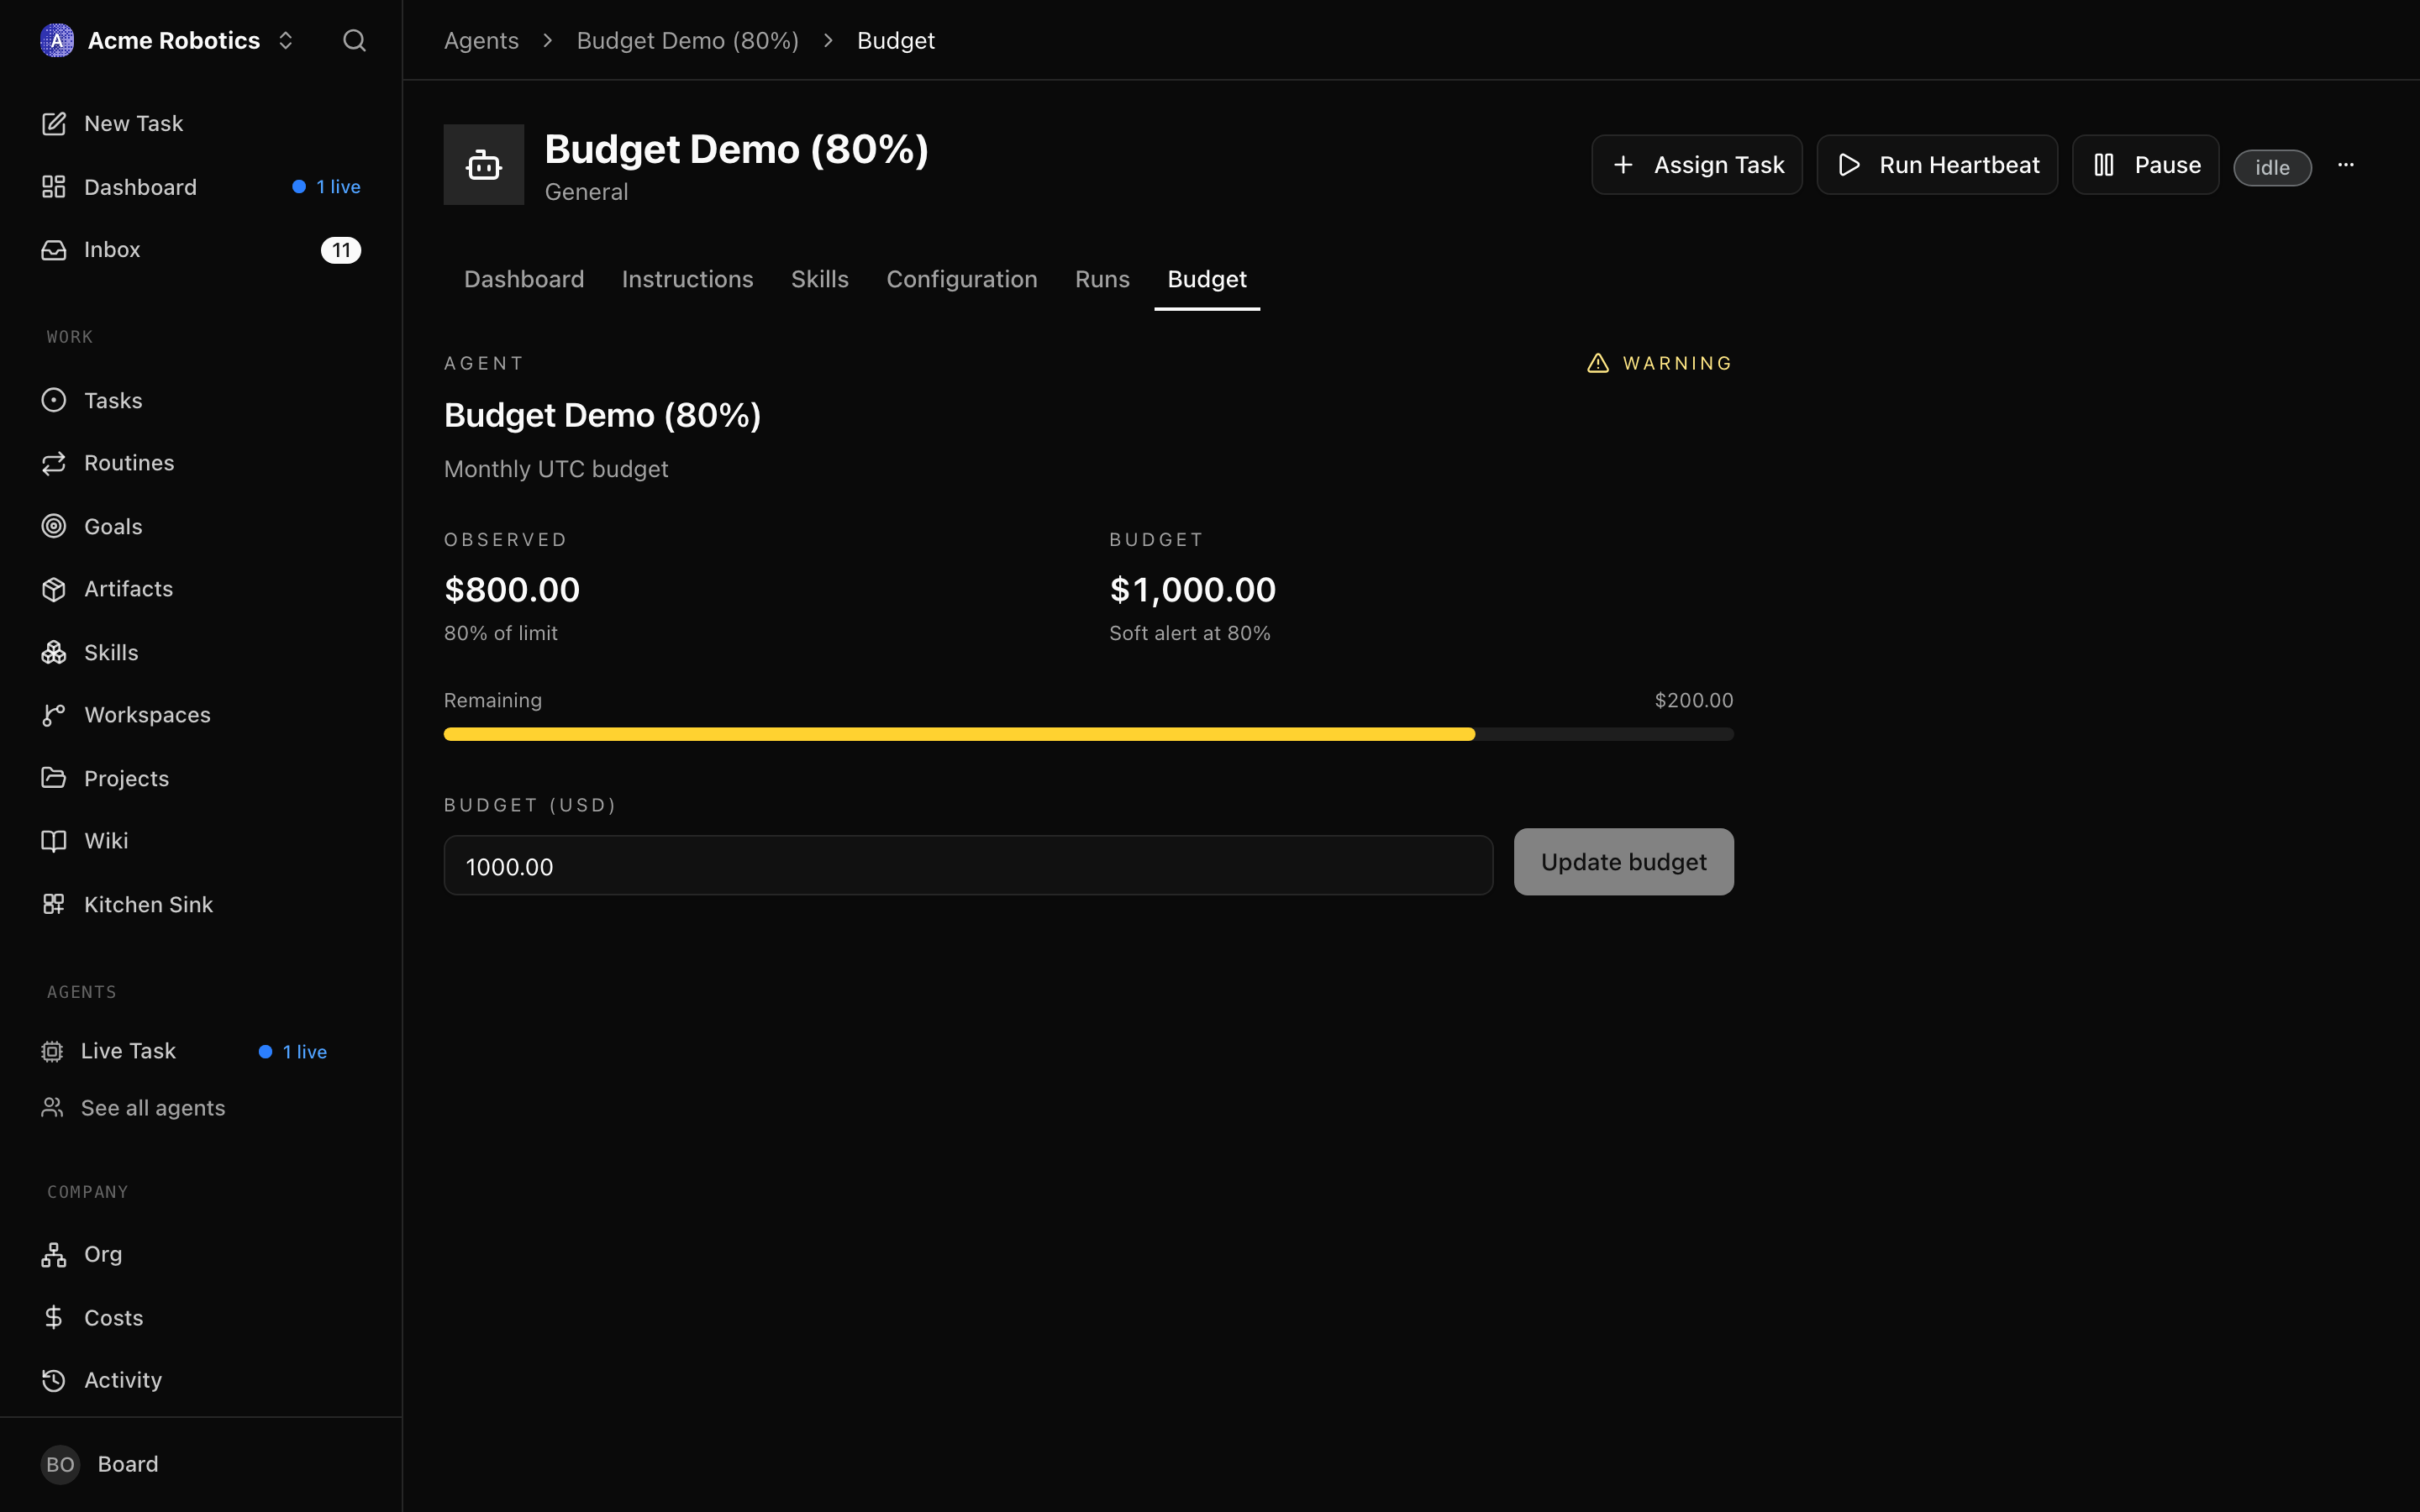Click the Wiki book icon
This screenshot has width=2420, height=1512.
point(54,841)
